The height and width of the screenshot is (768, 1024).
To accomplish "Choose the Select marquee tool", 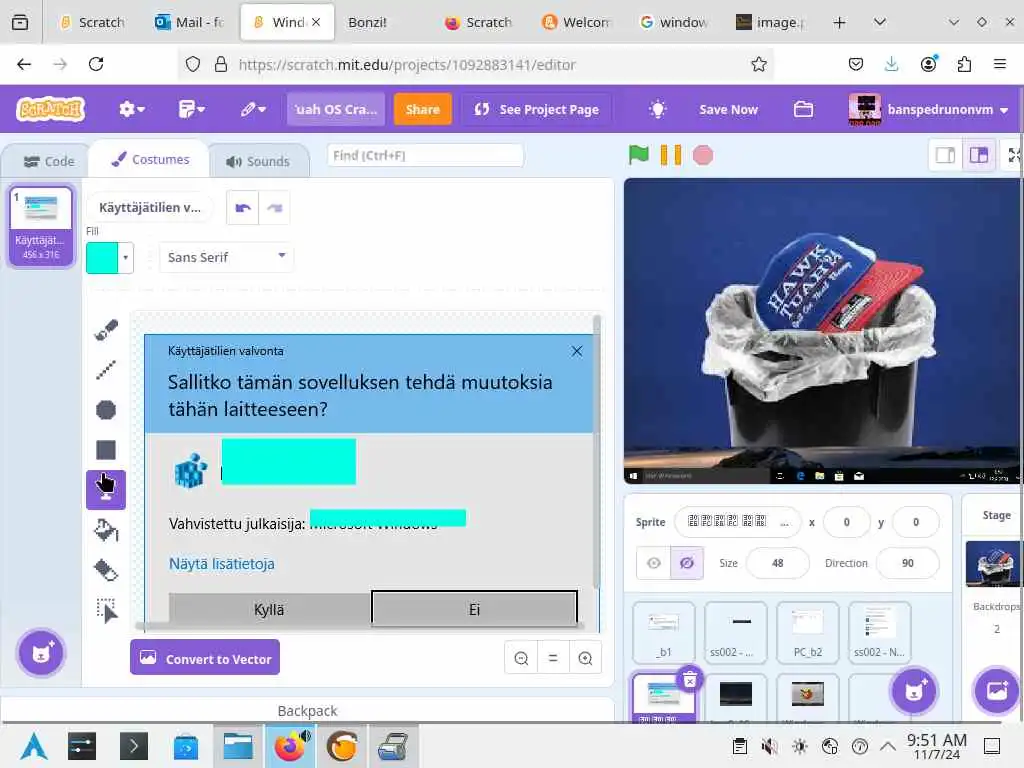I will (x=106, y=610).
